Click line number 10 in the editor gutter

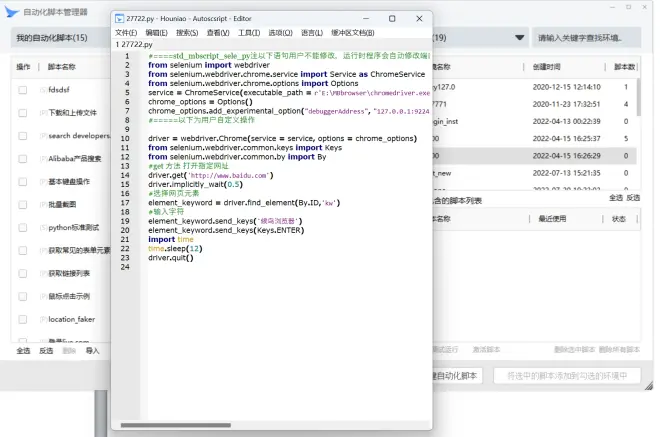[x=125, y=139]
